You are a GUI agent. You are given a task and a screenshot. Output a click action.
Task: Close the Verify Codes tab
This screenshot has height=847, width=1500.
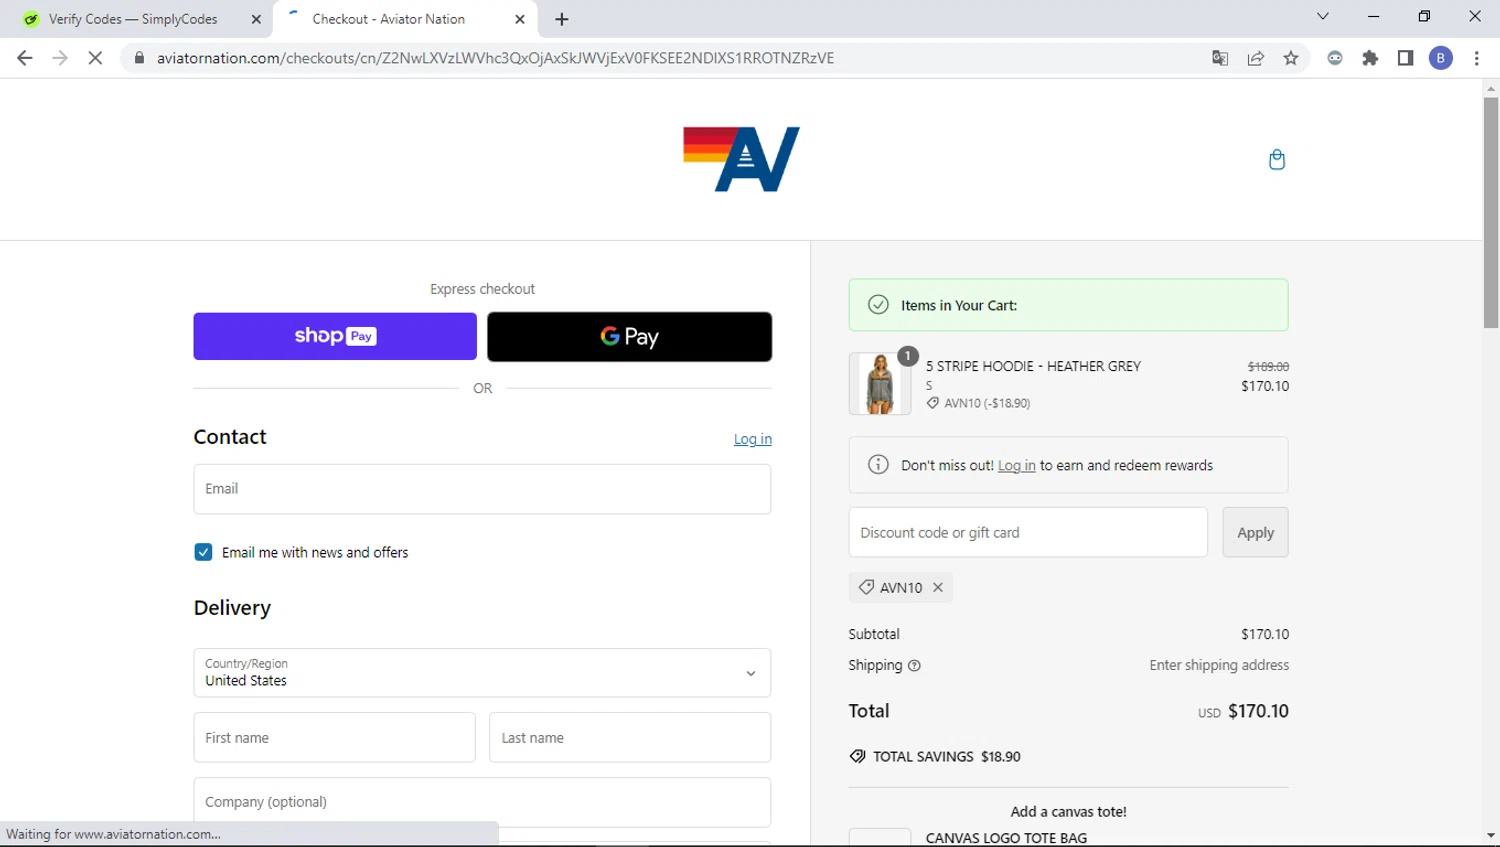pos(256,19)
